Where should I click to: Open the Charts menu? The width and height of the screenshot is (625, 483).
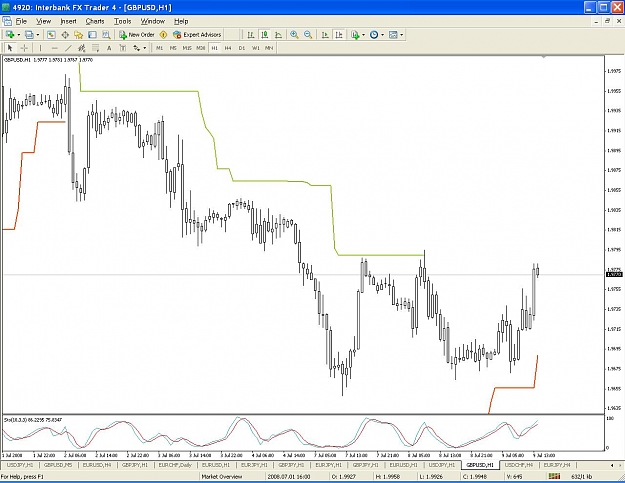[95, 22]
